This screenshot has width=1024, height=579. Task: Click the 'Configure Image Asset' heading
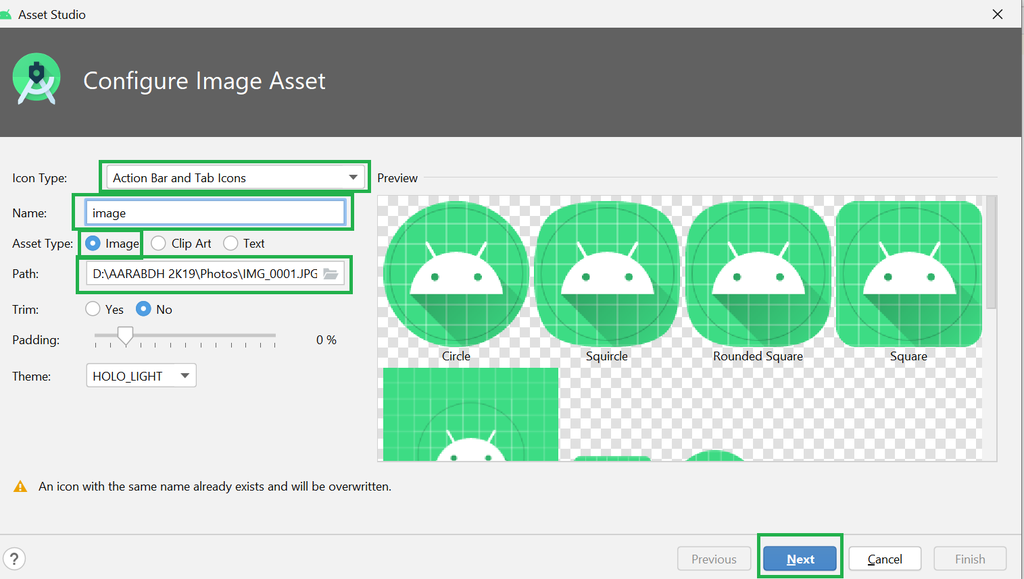coord(204,81)
